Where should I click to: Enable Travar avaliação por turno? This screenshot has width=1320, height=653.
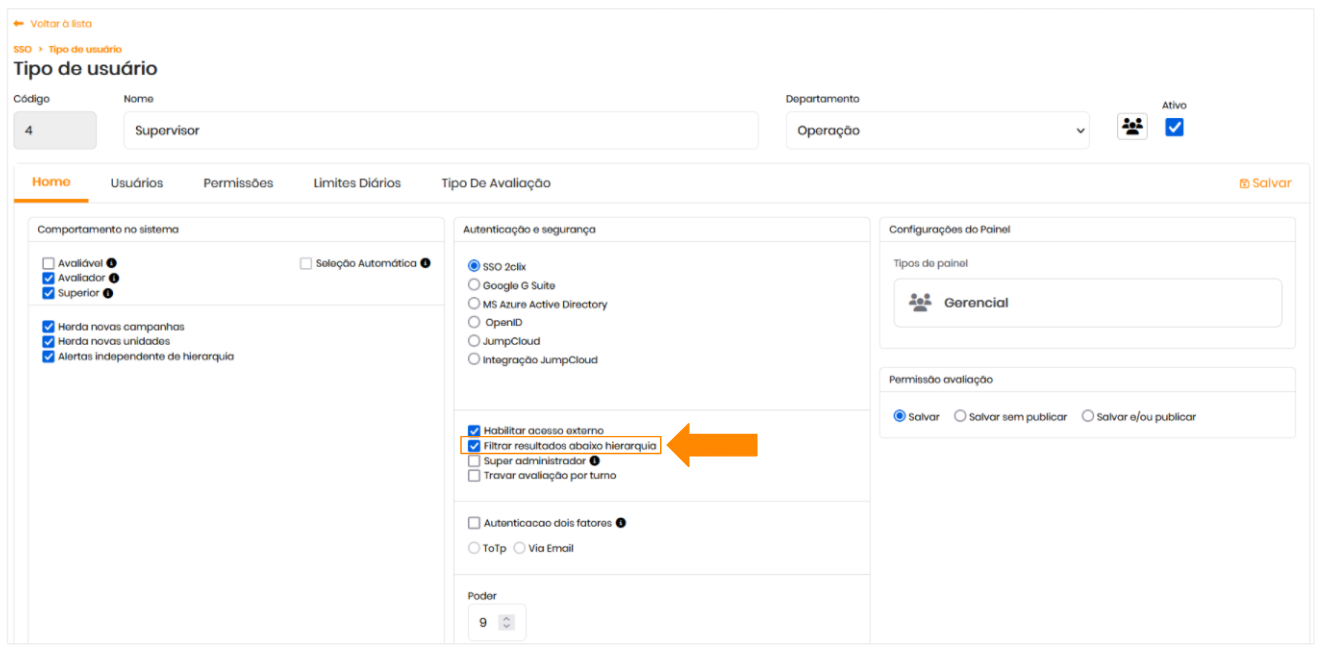pyautogui.click(x=474, y=476)
